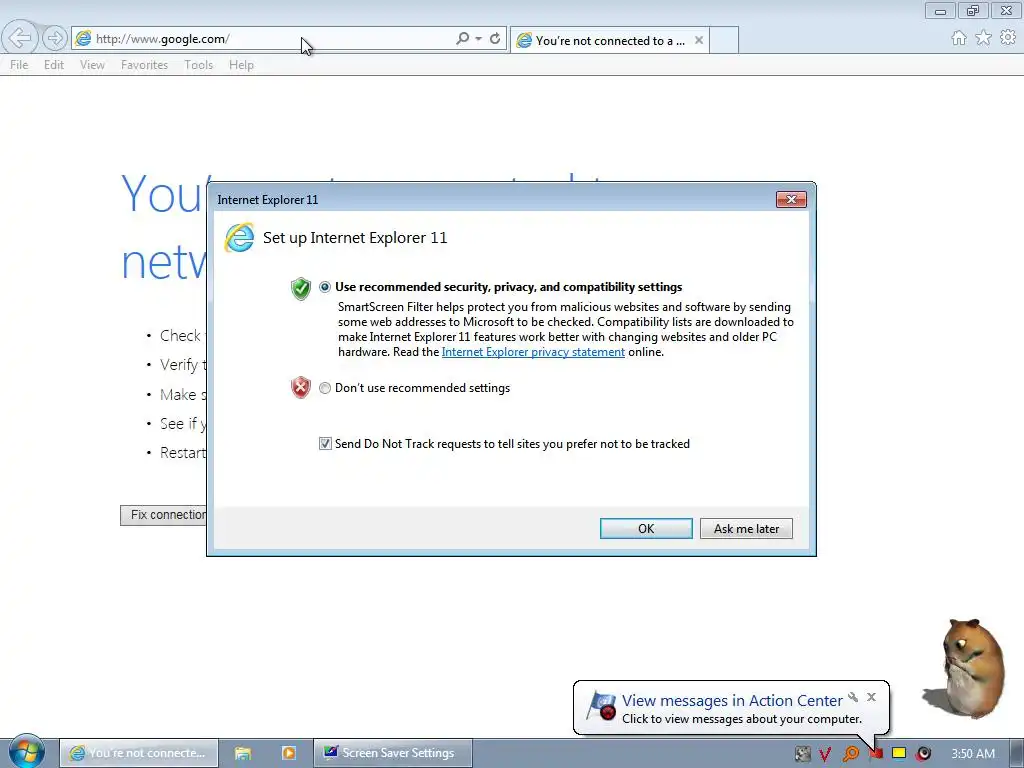Confirm the setup dialog with OK
Image resolution: width=1024 pixels, height=768 pixels.
pyautogui.click(x=646, y=529)
